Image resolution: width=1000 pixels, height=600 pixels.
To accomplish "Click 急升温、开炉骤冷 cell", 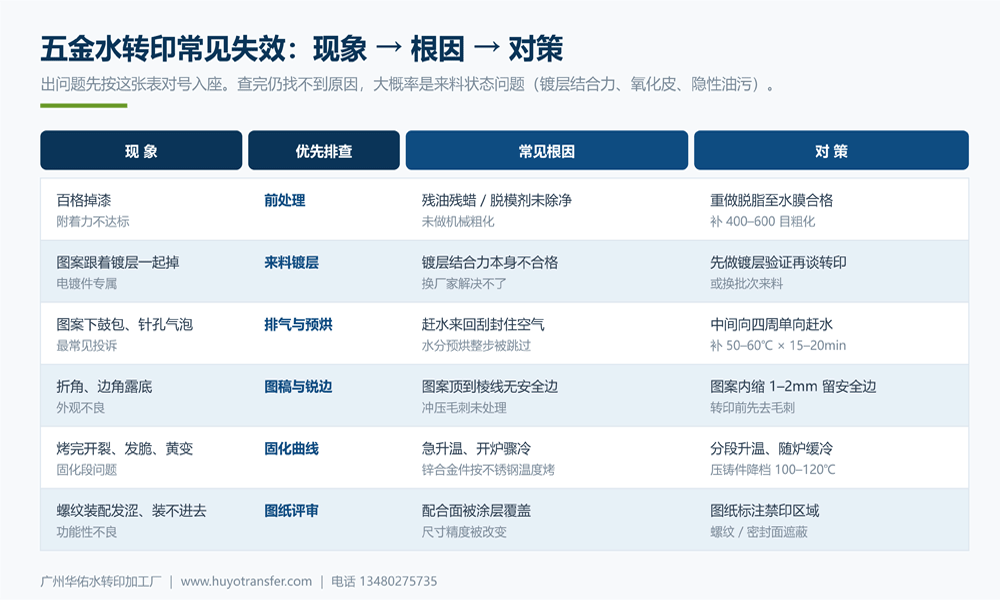I will [476, 449].
